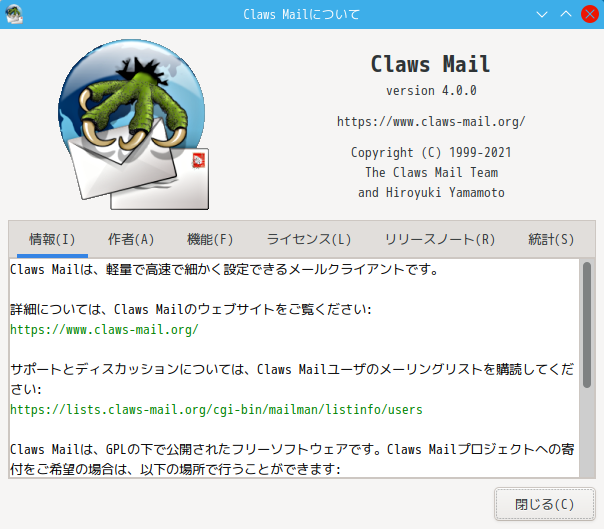Image resolution: width=604 pixels, height=529 pixels.
Task: Click the large Claws Mail logo image
Action: [x=133, y=124]
